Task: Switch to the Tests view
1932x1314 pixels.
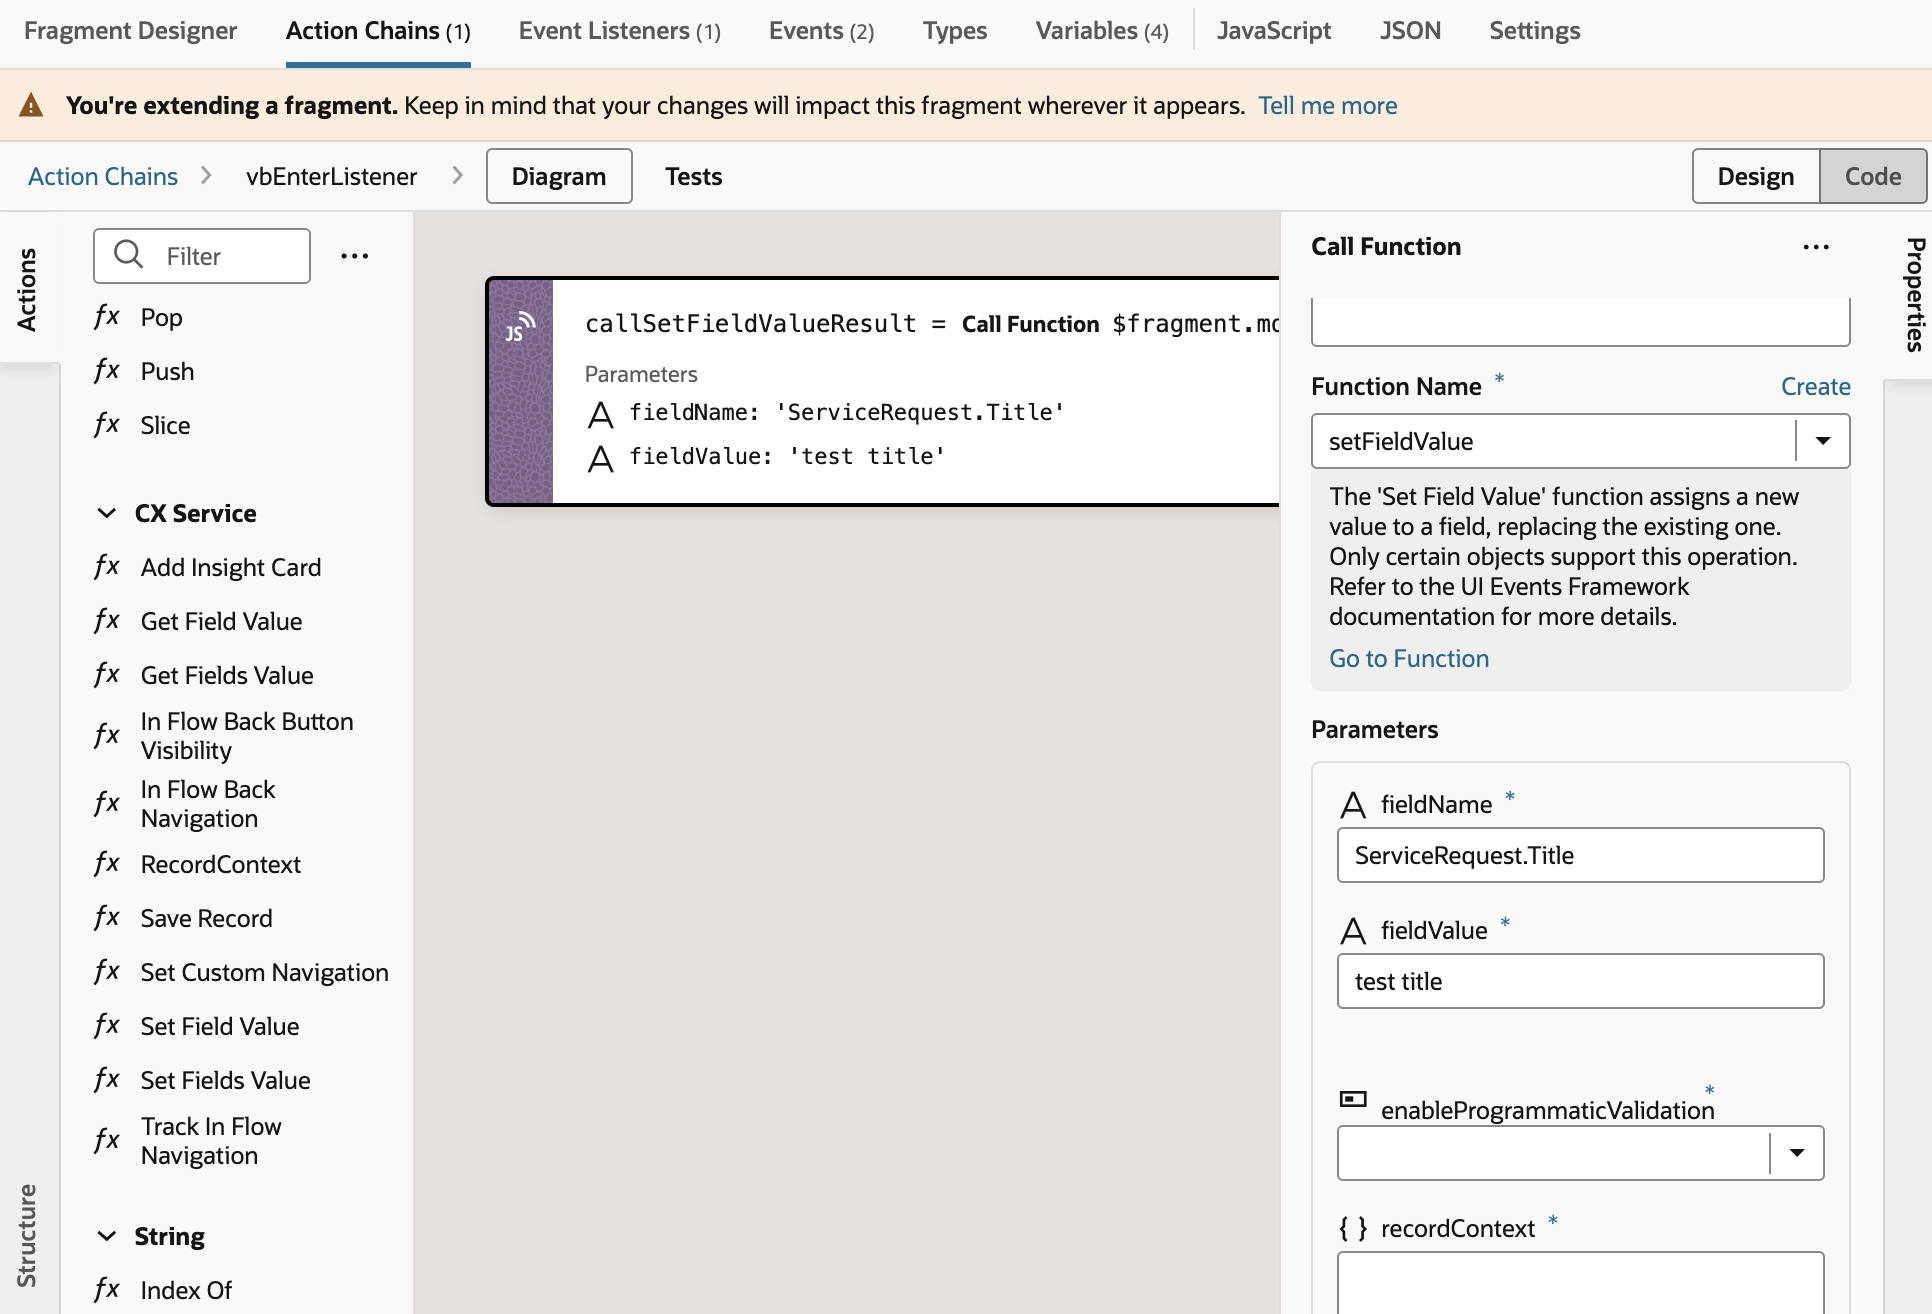Action: (694, 176)
